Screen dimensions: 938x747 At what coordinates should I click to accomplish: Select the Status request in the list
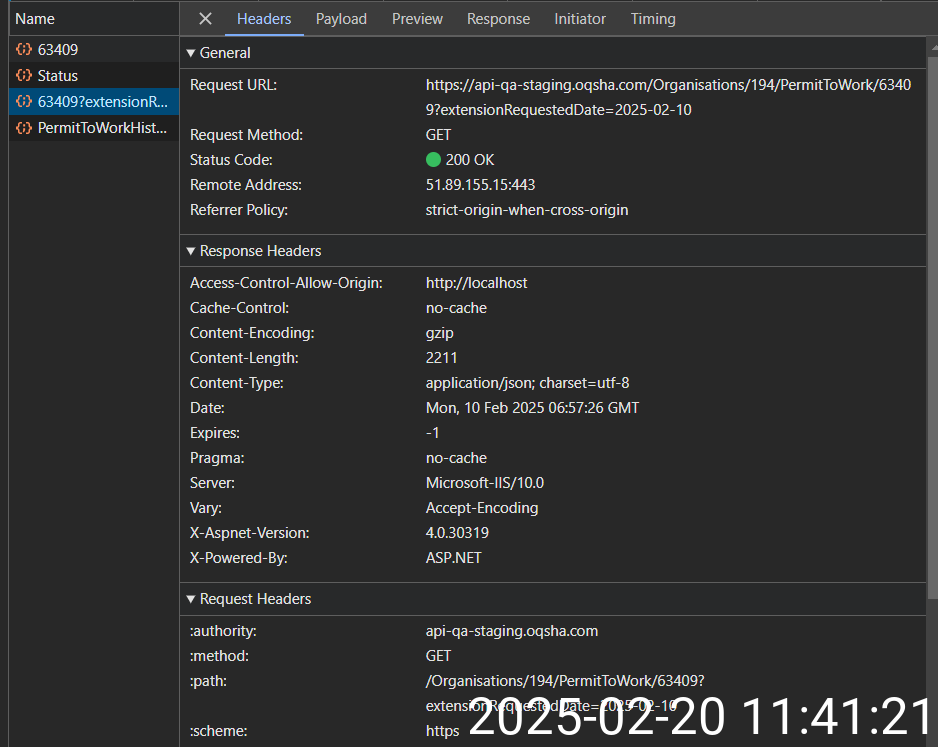(x=58, y=76)
